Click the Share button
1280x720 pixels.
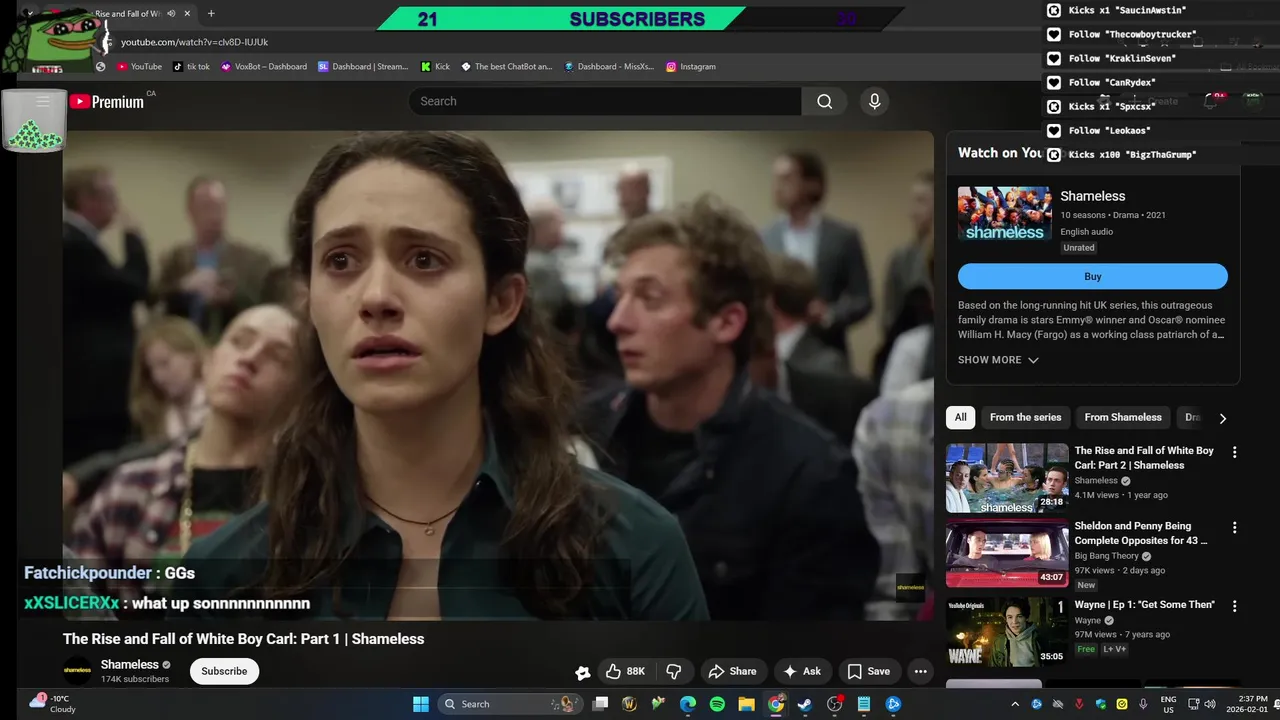point(732,671)
